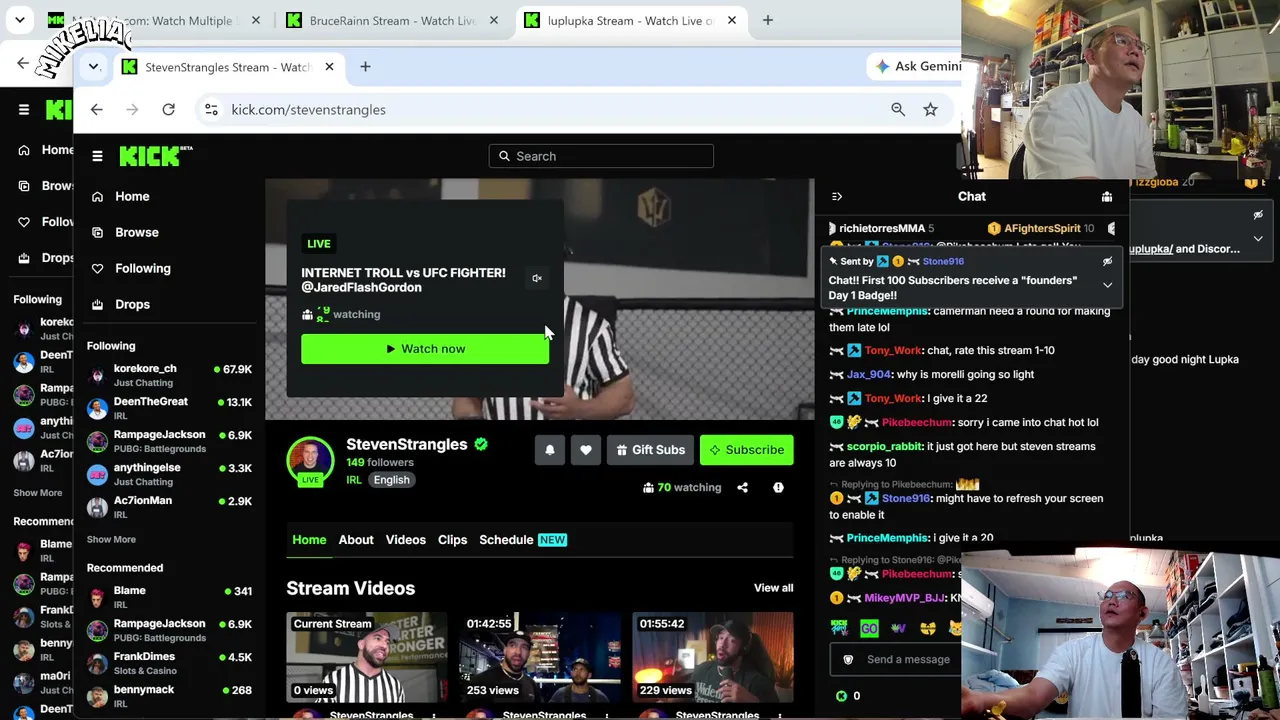This screenshot has width=1280, height=720.
Task: Close the BruceRainn Stream tab
Action: click(x=494, y=20)
